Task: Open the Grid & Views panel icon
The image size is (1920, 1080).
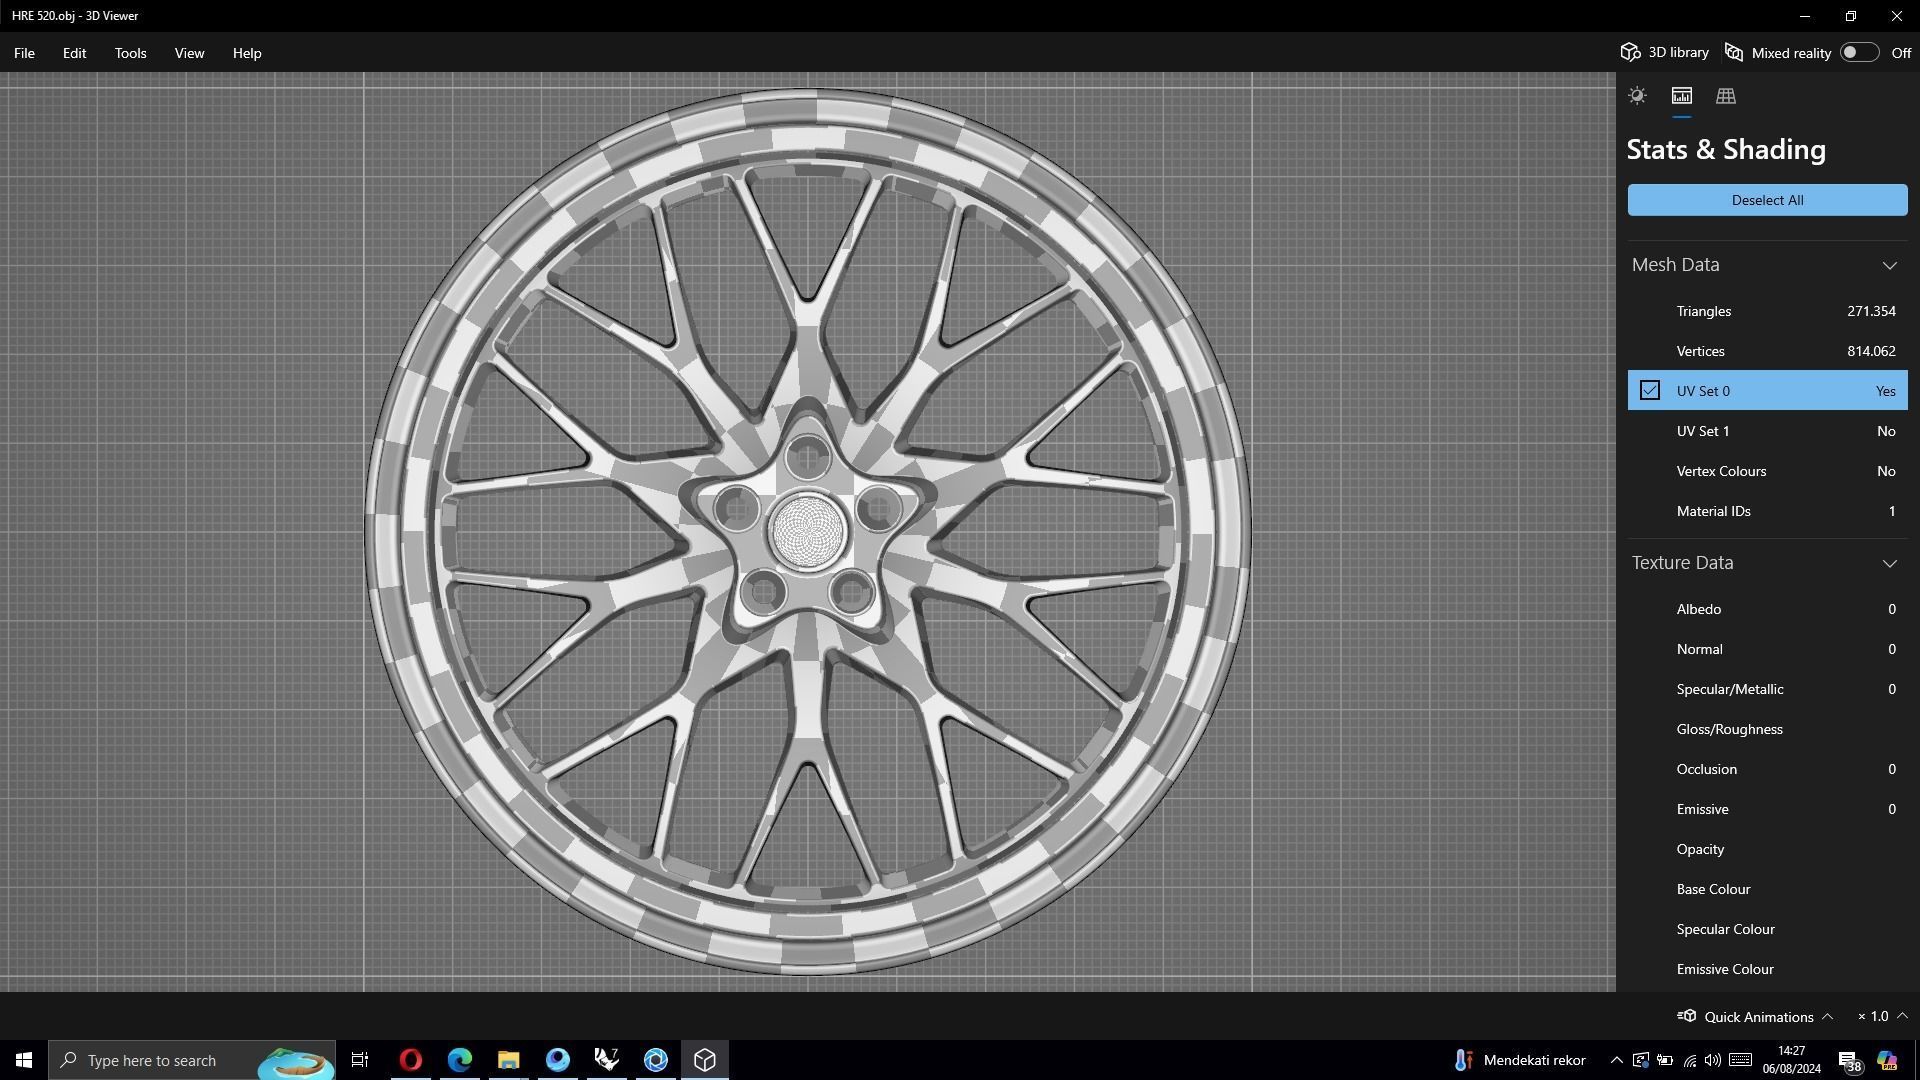Action: click(1725, 96)
